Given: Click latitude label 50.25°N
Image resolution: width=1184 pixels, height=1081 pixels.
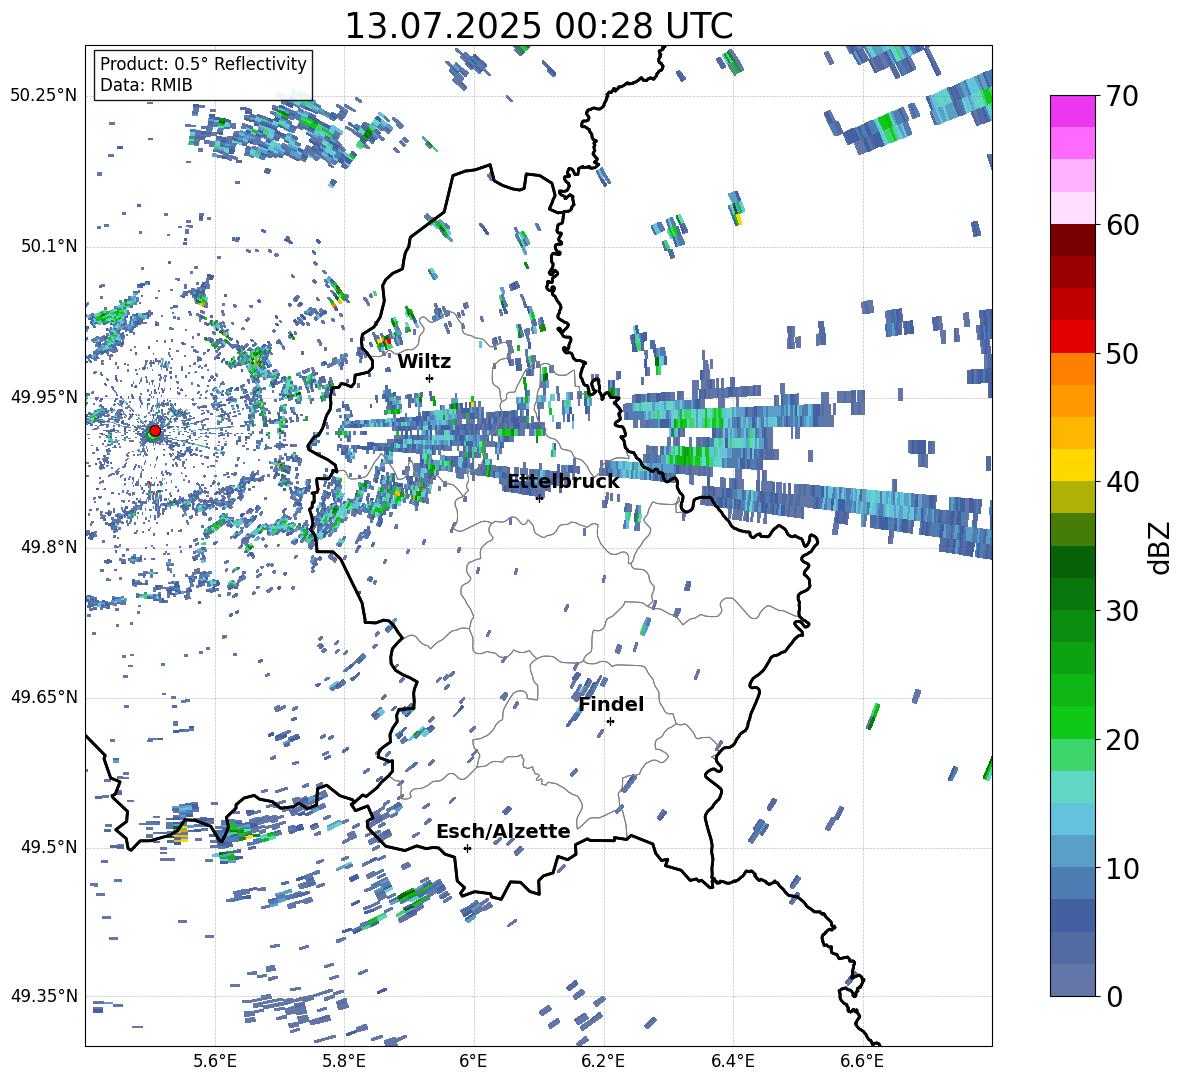Looking at the screenshot, I should click(x=44, y=96).
